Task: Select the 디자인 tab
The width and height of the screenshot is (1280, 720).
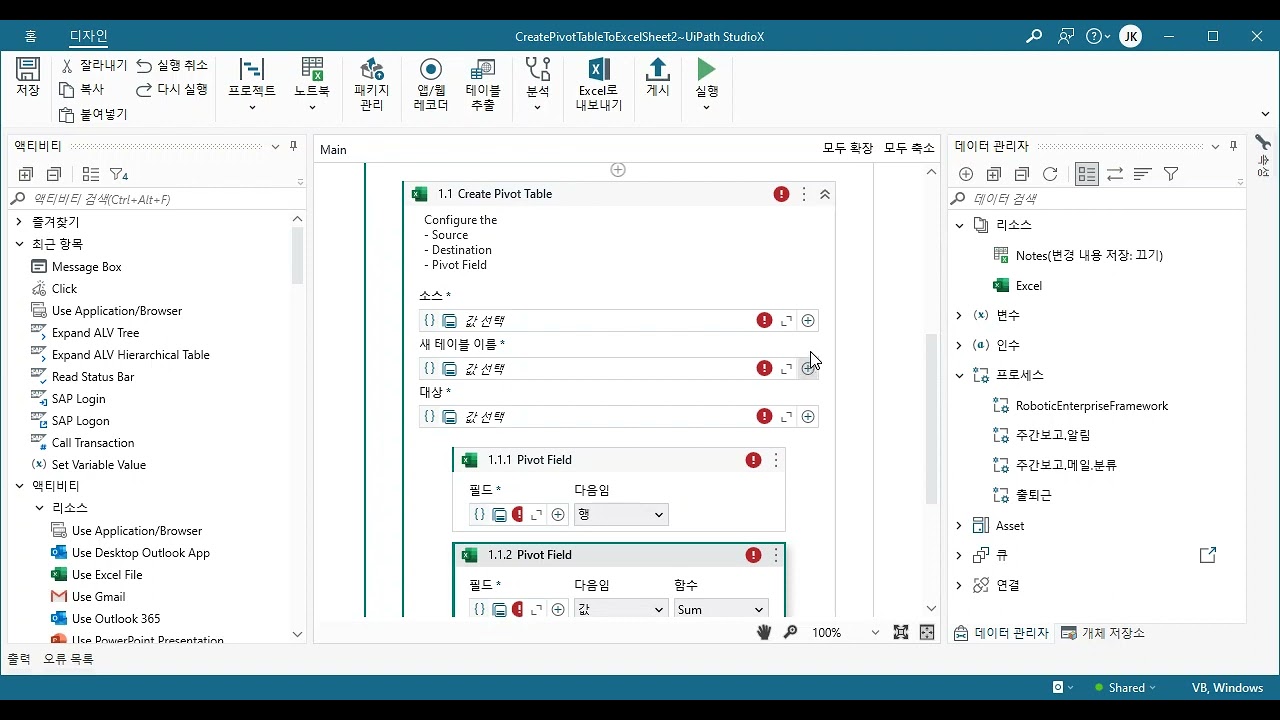Action: tap(88, 36)
